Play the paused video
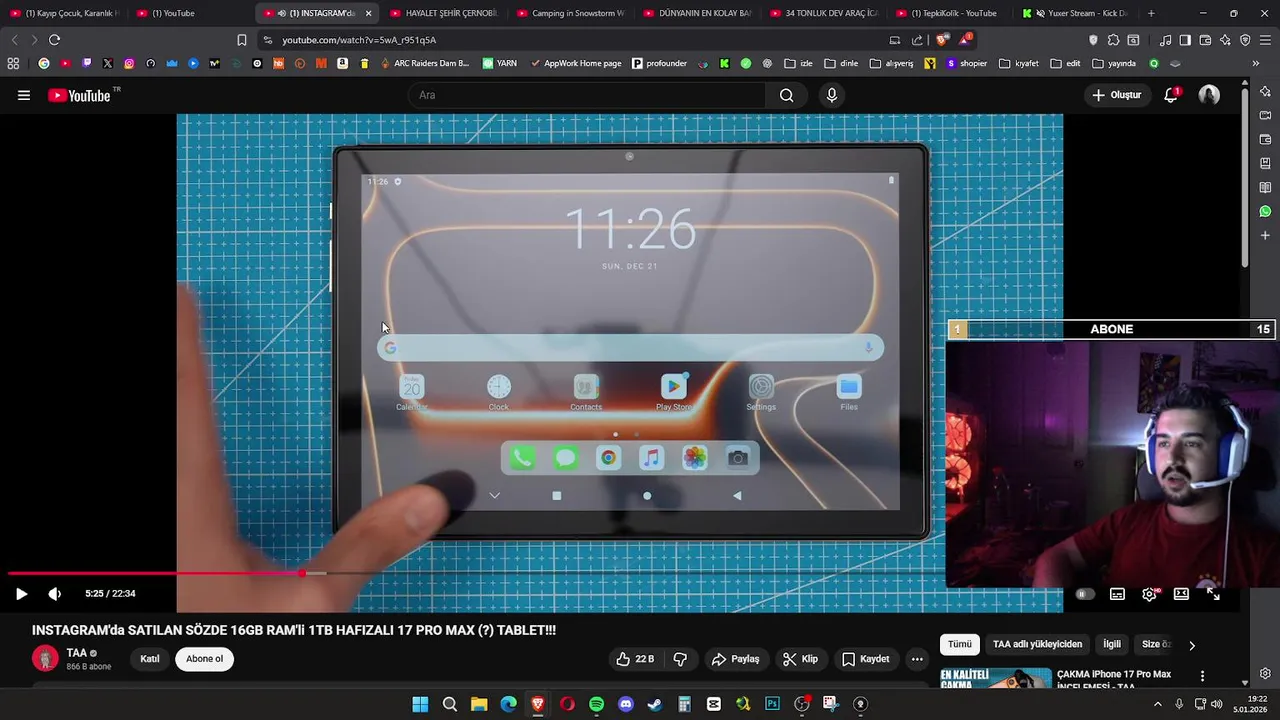Viewport: 1280px width, 720px height. tap(21, 593)
